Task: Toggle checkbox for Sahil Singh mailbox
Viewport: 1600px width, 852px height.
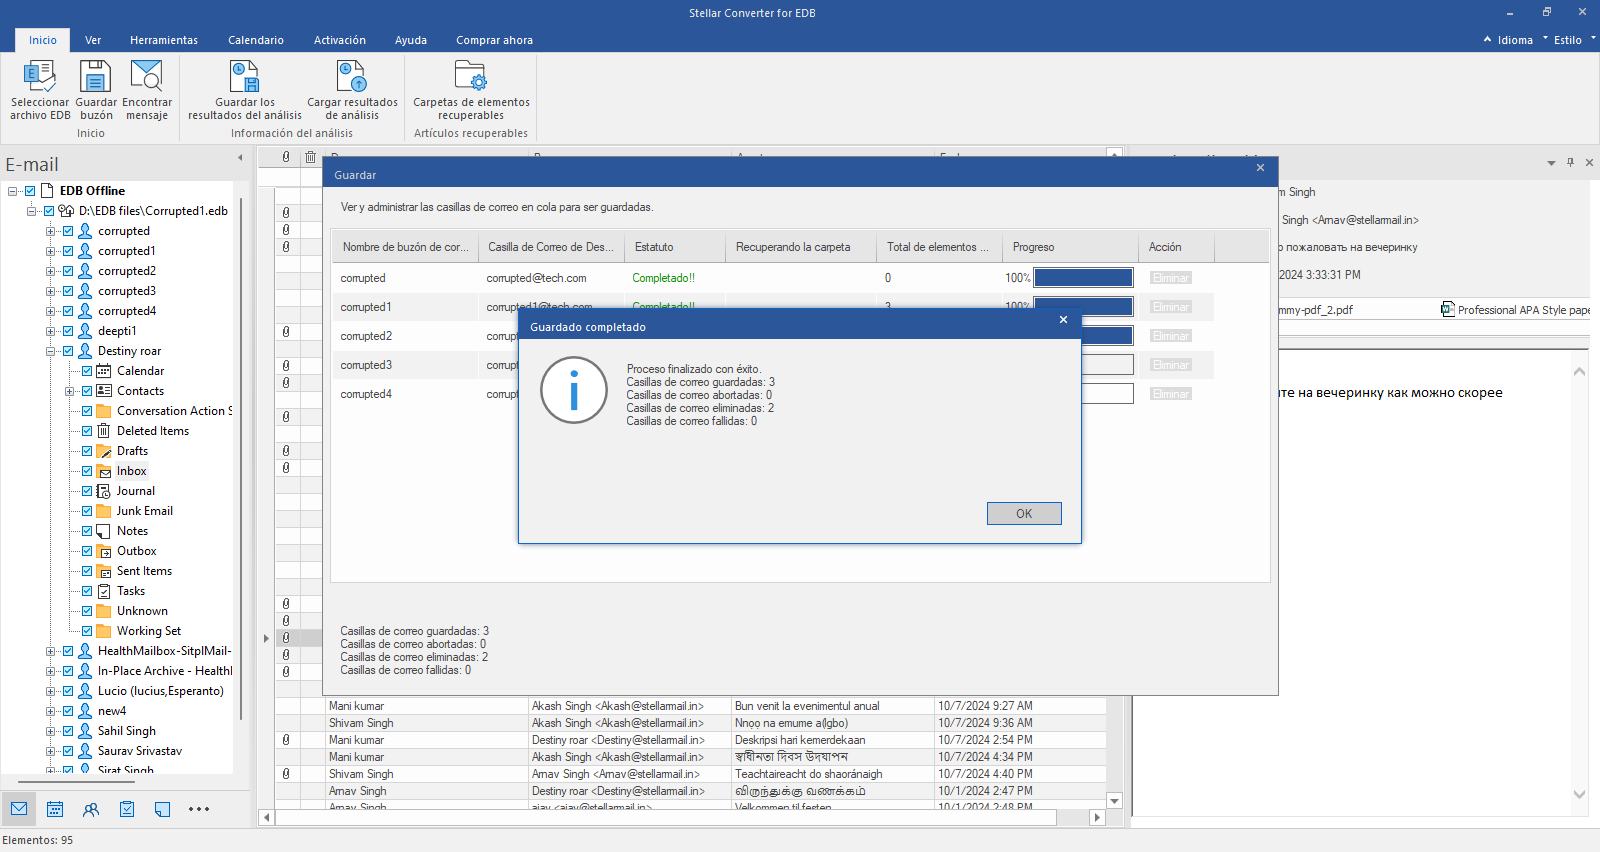Action: pos(68,731)
